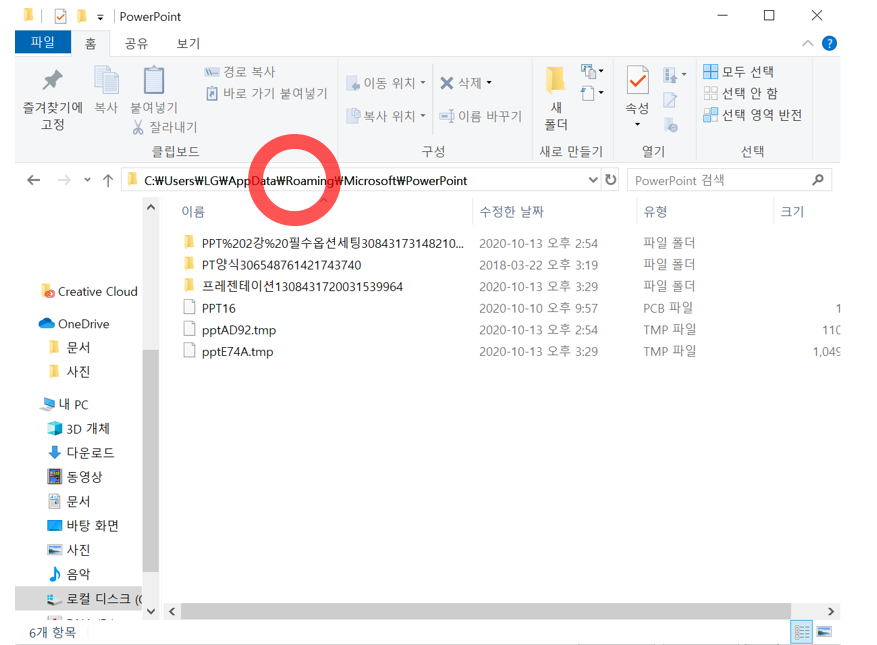Go up one folder level arrow
This screenshot has height=645, width=877.
point(108,180)
